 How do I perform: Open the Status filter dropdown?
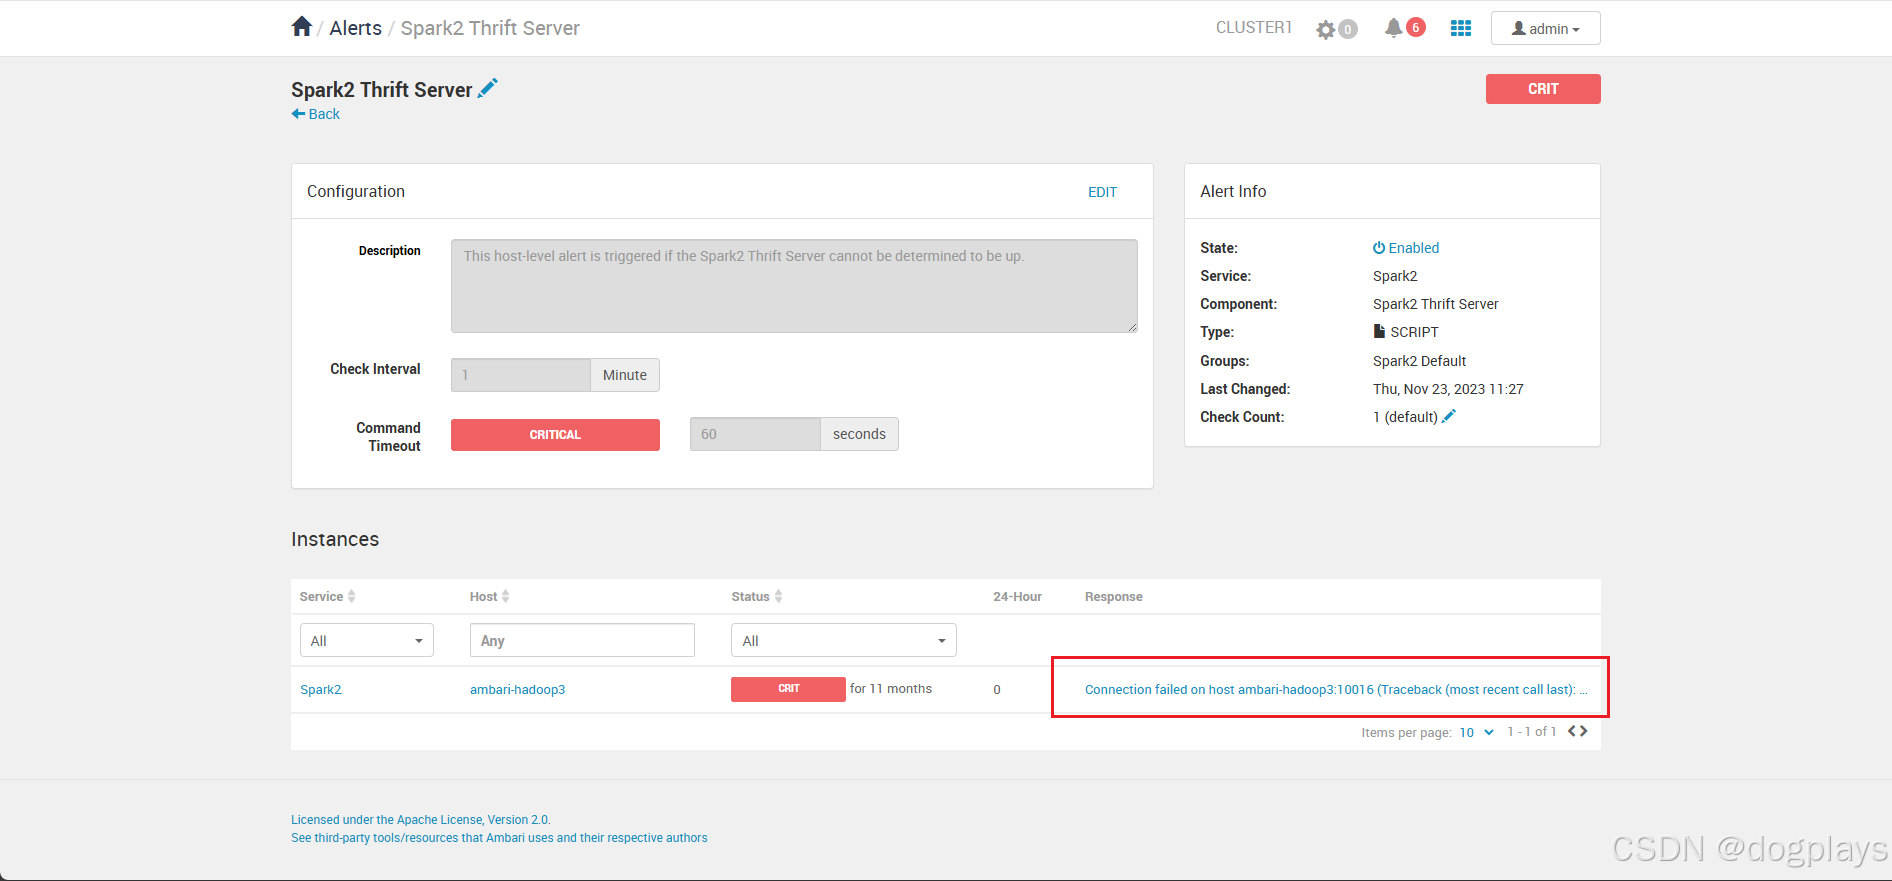(843, 640)
